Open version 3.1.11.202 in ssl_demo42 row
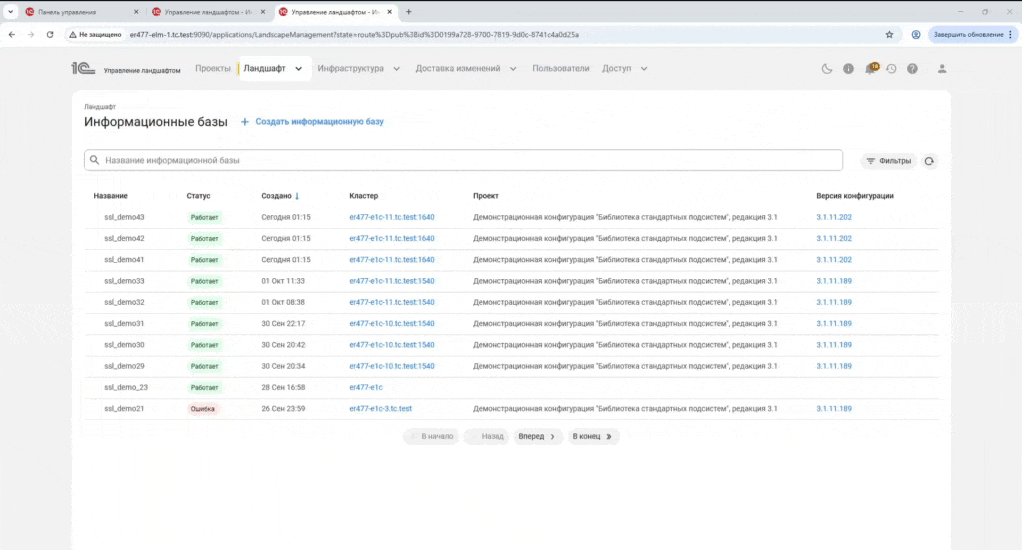 (x=834, y=239)
